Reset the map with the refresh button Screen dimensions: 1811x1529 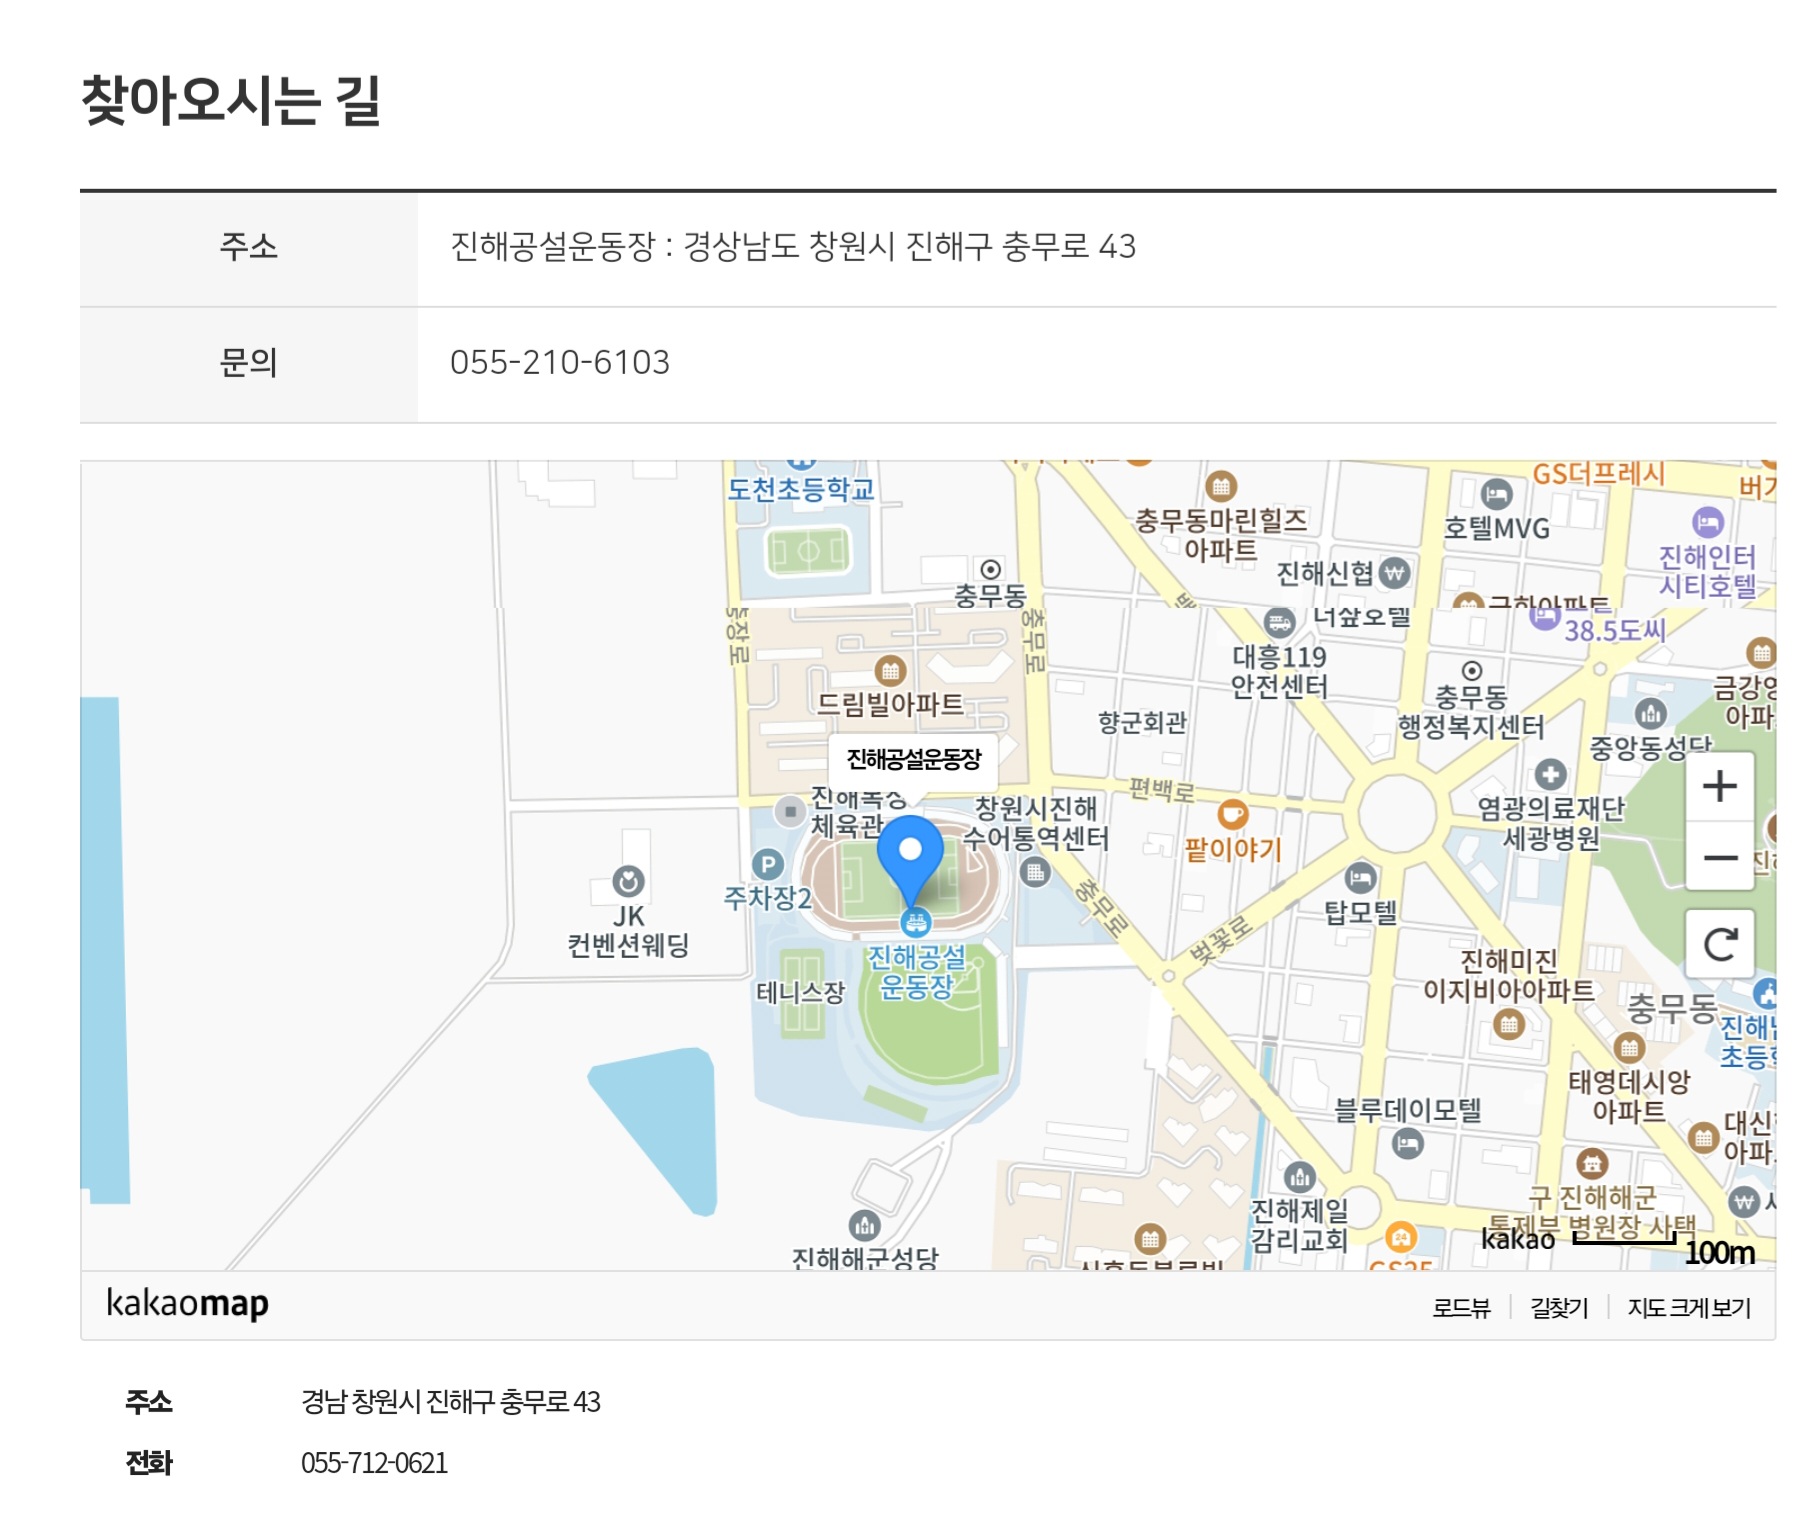coord(1719,944)
